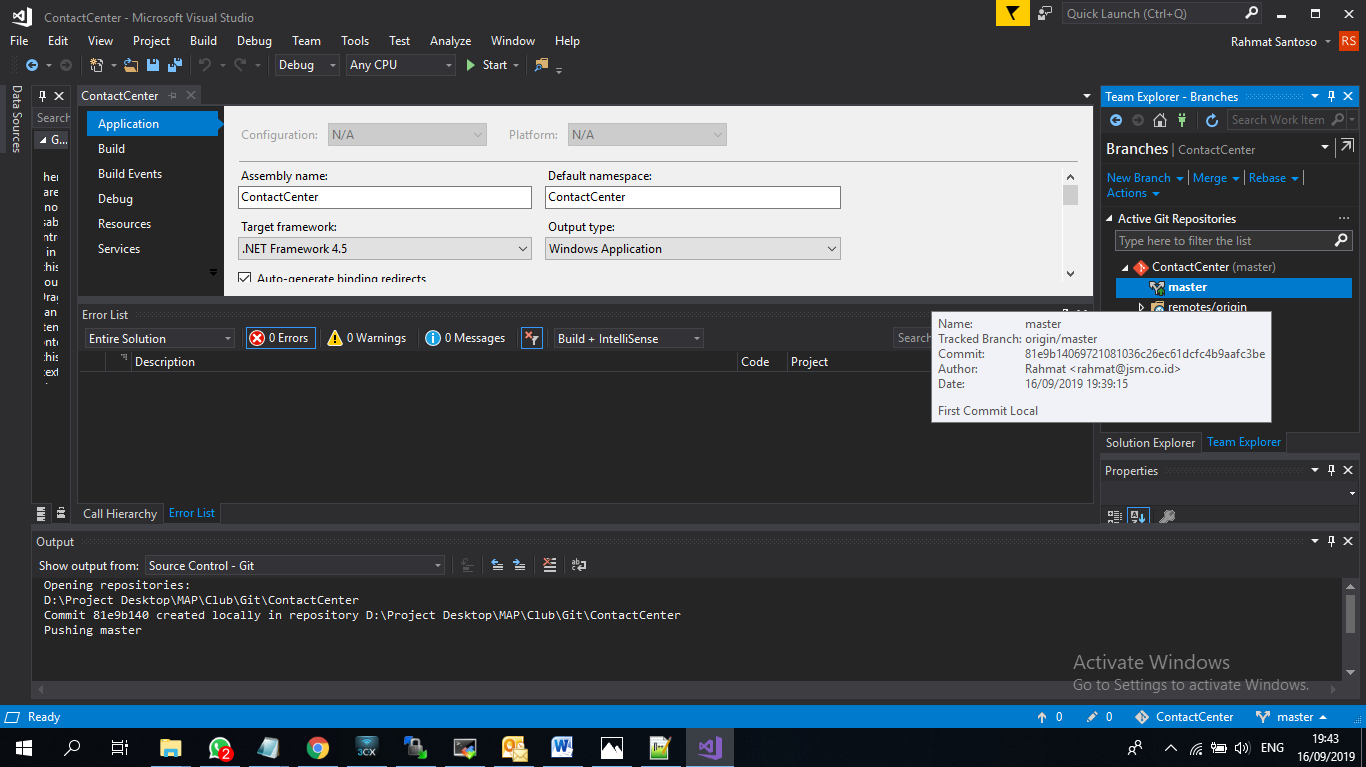The height and width of the screenshot is (767, 1366).
Task: Switch to Call Hierarchy tab
Action: (x=120, y=513)
